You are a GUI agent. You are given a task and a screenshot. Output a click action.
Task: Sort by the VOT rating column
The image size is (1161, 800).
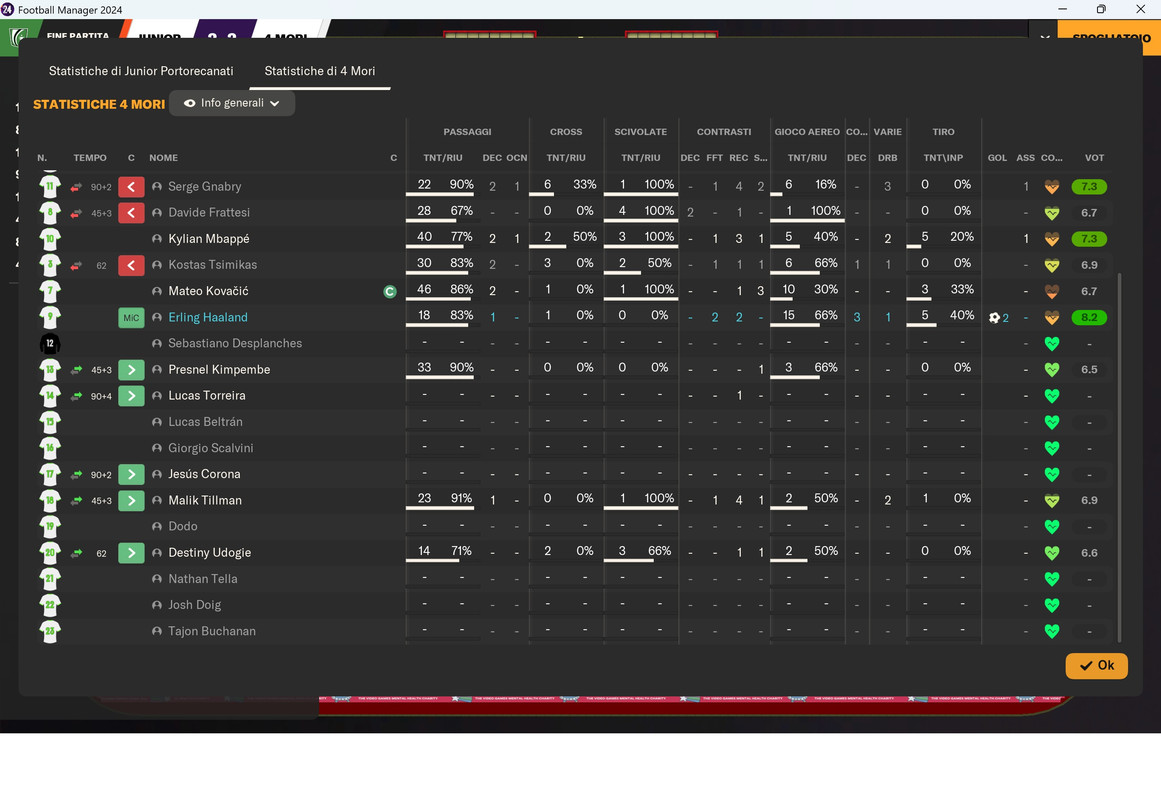1094,158
